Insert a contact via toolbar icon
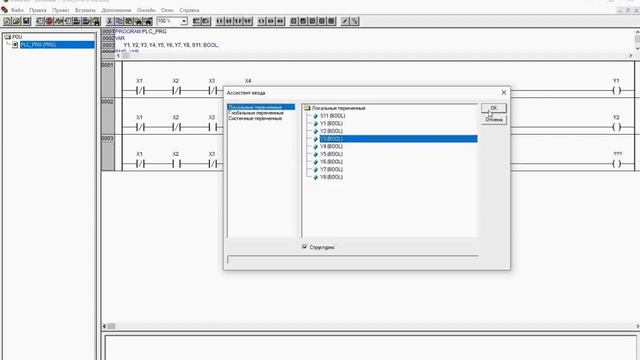Screen dimensions: 640x360 pyautogui.click(x=220, y=21)
